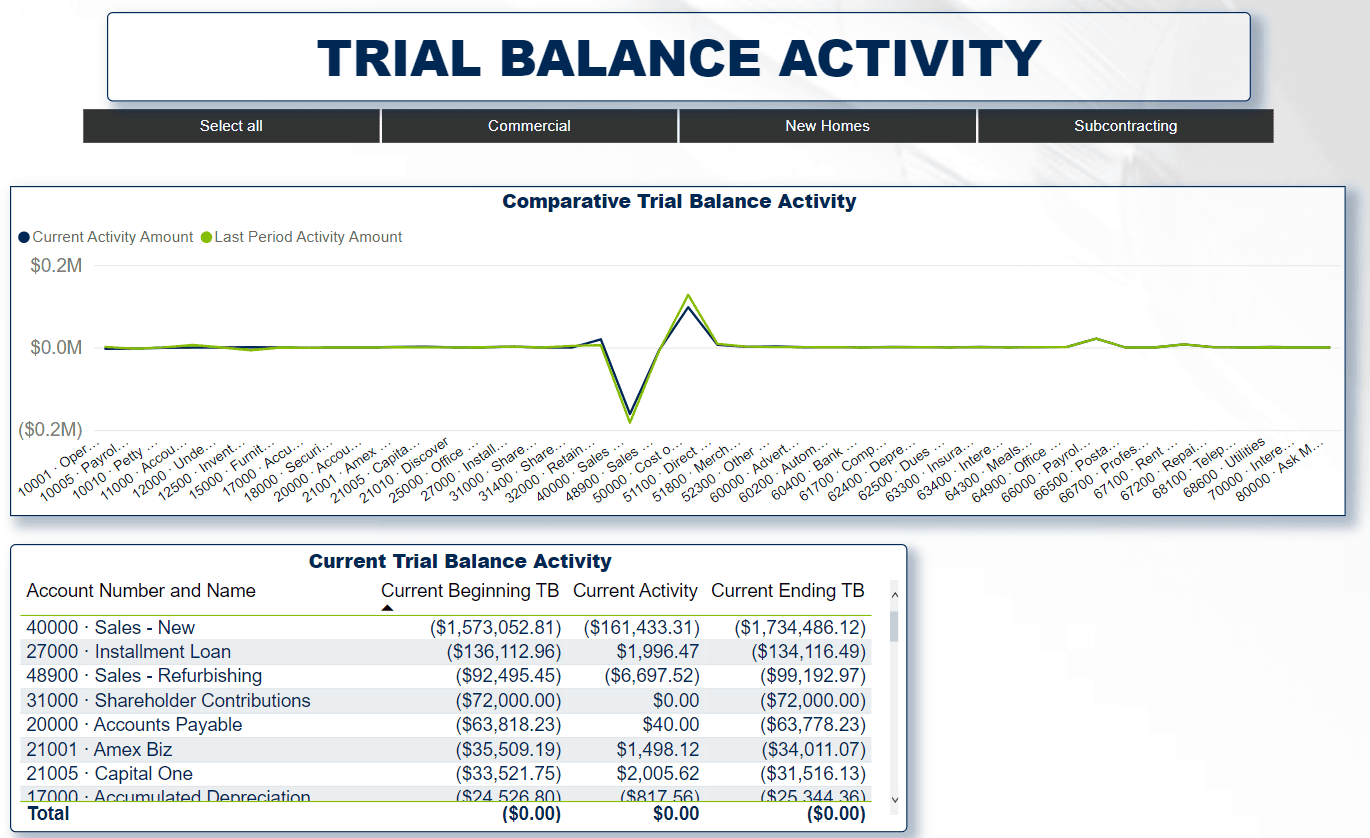
Task: Click the ($72,000.00) beginning balance value
Action: point(508,701)
